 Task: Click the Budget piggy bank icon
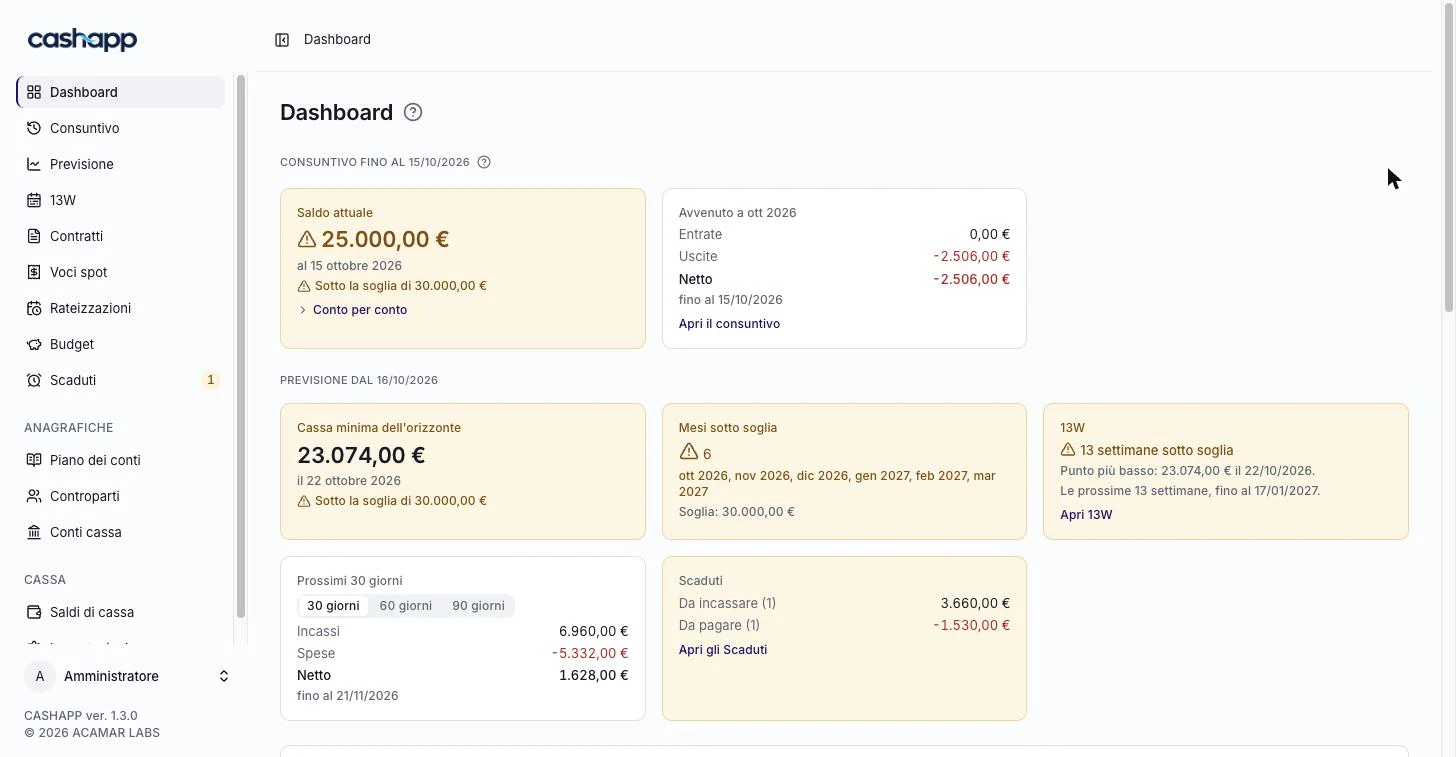pyautogui.click(x=34, y=344)
